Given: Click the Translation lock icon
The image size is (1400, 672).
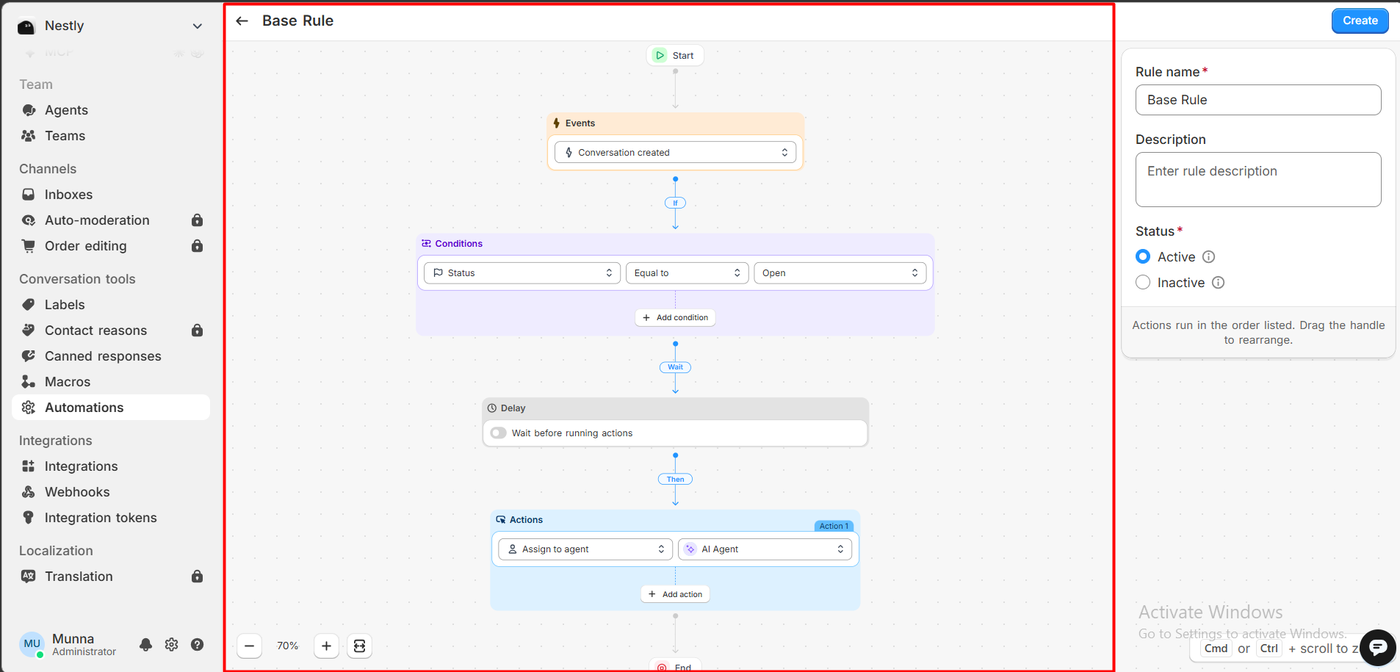Looking at the screenshot, I should tap(197, 576).
